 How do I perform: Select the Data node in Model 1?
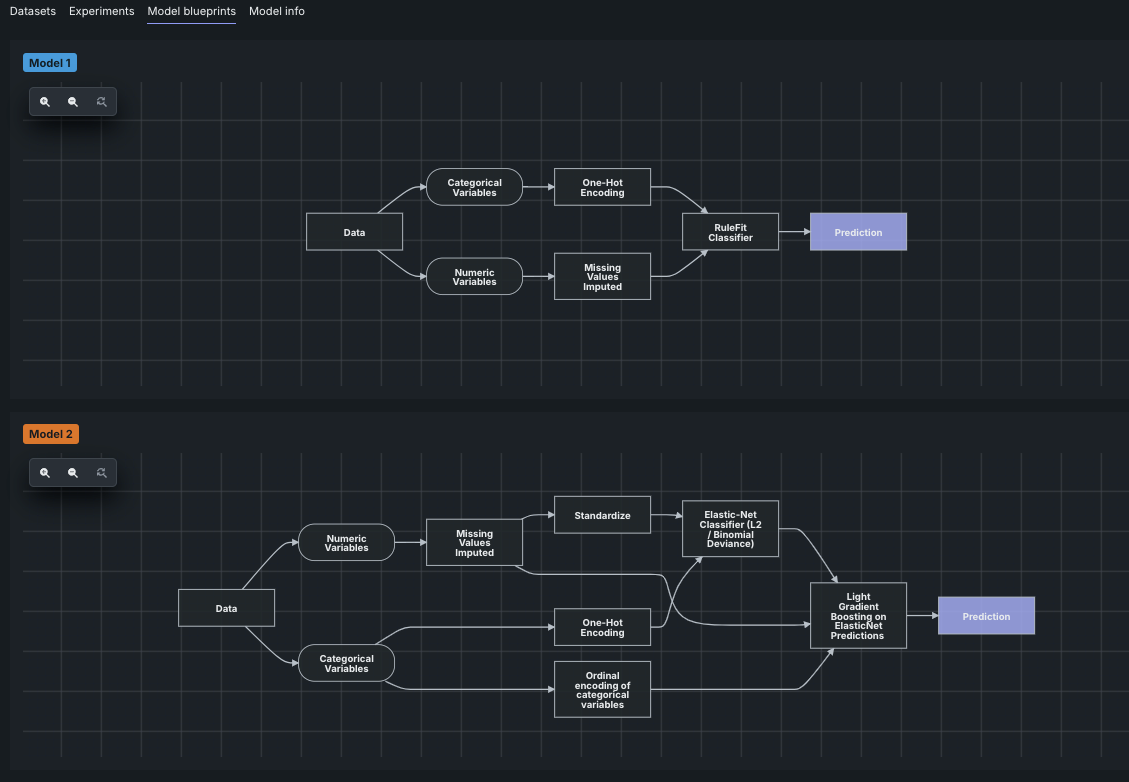pos(354,232)
